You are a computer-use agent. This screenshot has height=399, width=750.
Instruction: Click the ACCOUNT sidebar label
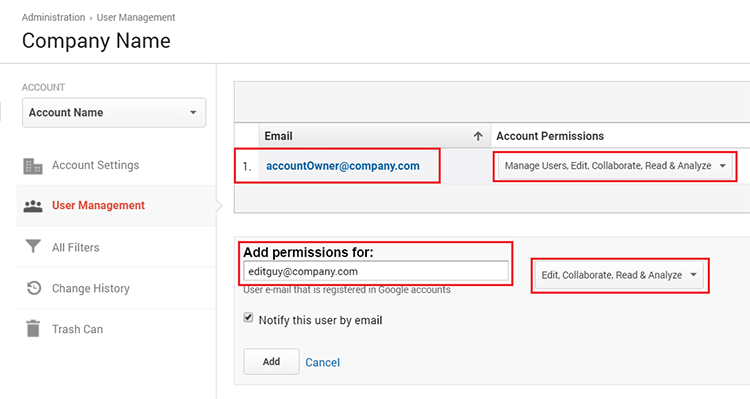click(x=44, y=88)
